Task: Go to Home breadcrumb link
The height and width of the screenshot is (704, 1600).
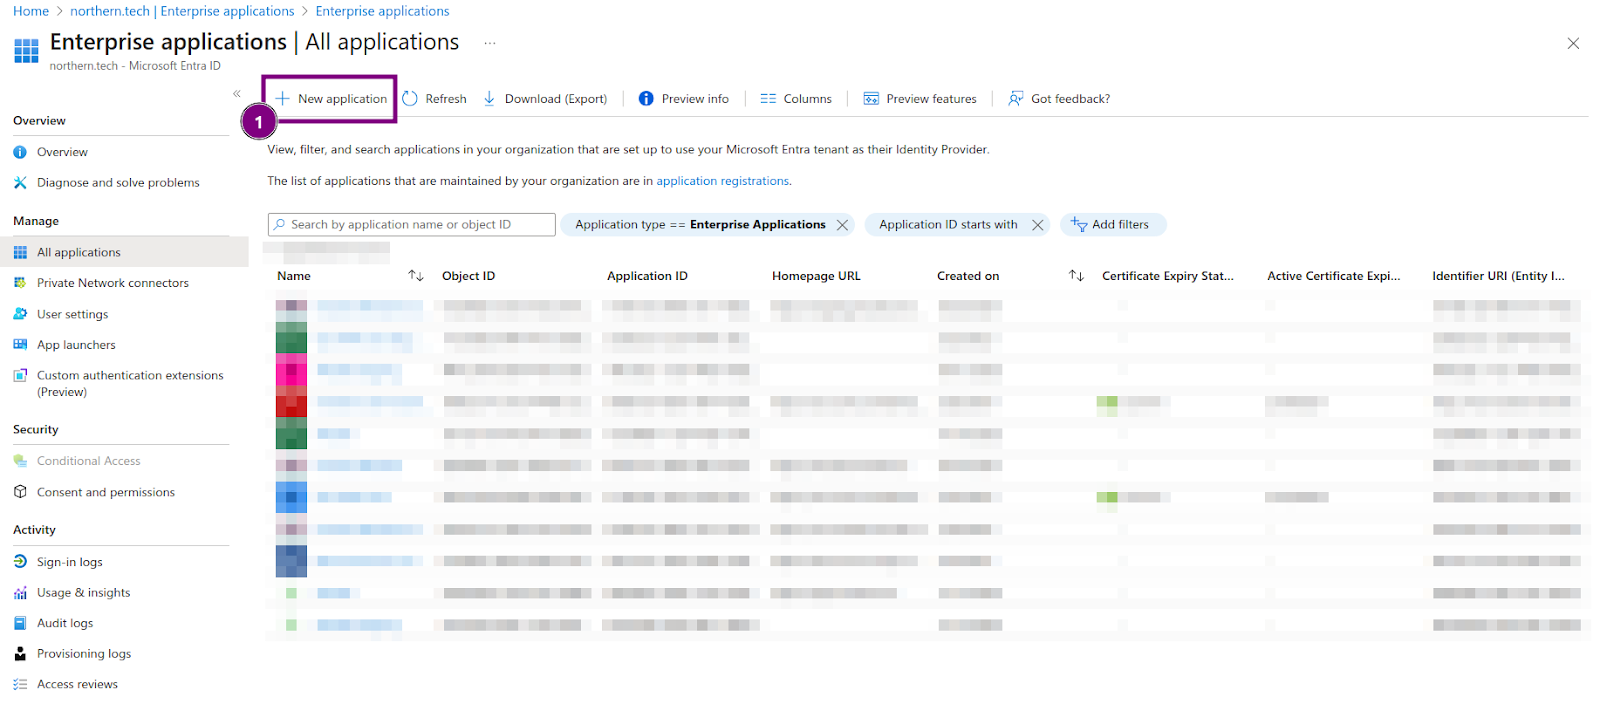Action: tap(30, 11)
